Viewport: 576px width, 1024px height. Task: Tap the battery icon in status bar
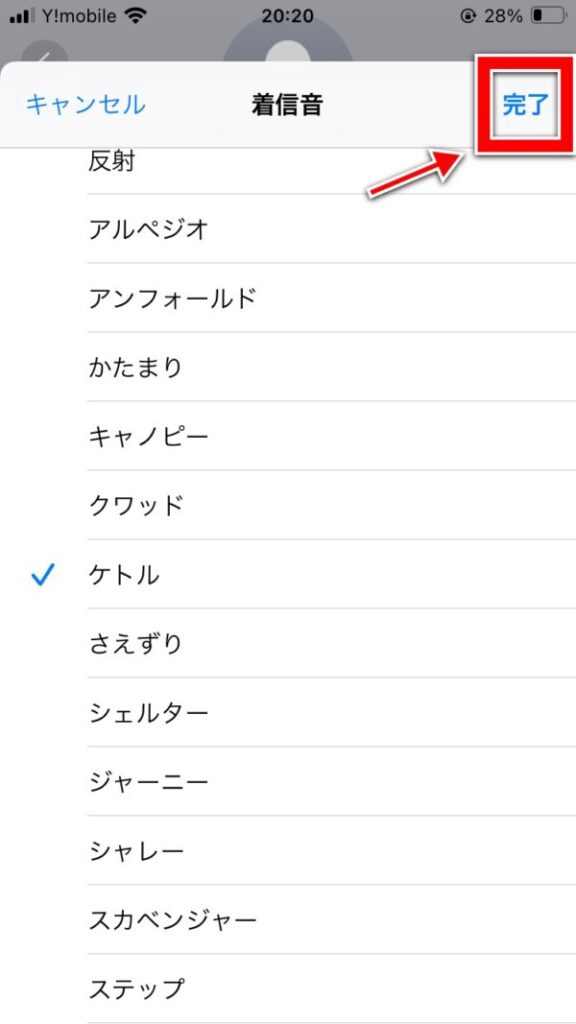[549, 16]
